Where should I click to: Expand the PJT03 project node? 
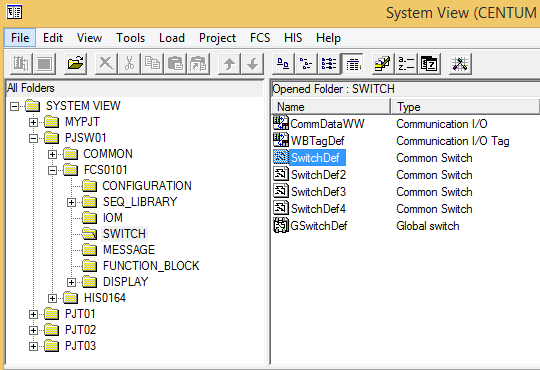[33, 346]
